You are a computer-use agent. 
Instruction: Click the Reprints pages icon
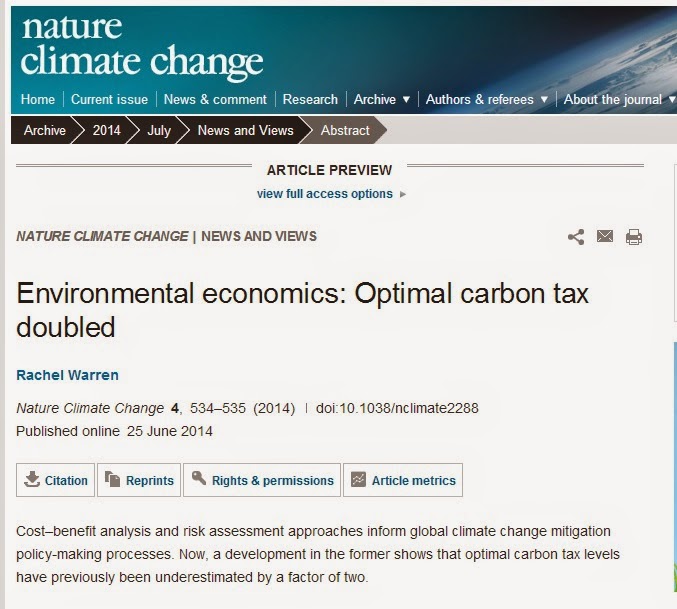pos(112,479)
